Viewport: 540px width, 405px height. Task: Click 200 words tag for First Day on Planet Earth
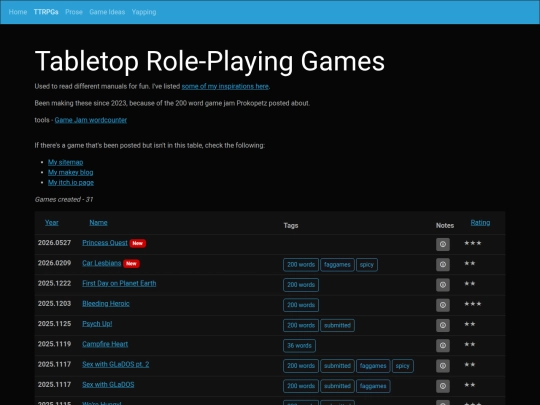[x=301, y=285]
